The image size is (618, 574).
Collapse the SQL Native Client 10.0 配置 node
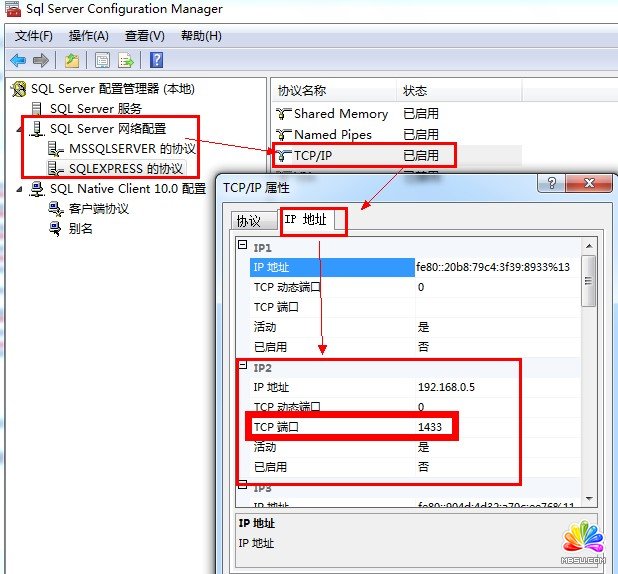(x=20, y=189)
